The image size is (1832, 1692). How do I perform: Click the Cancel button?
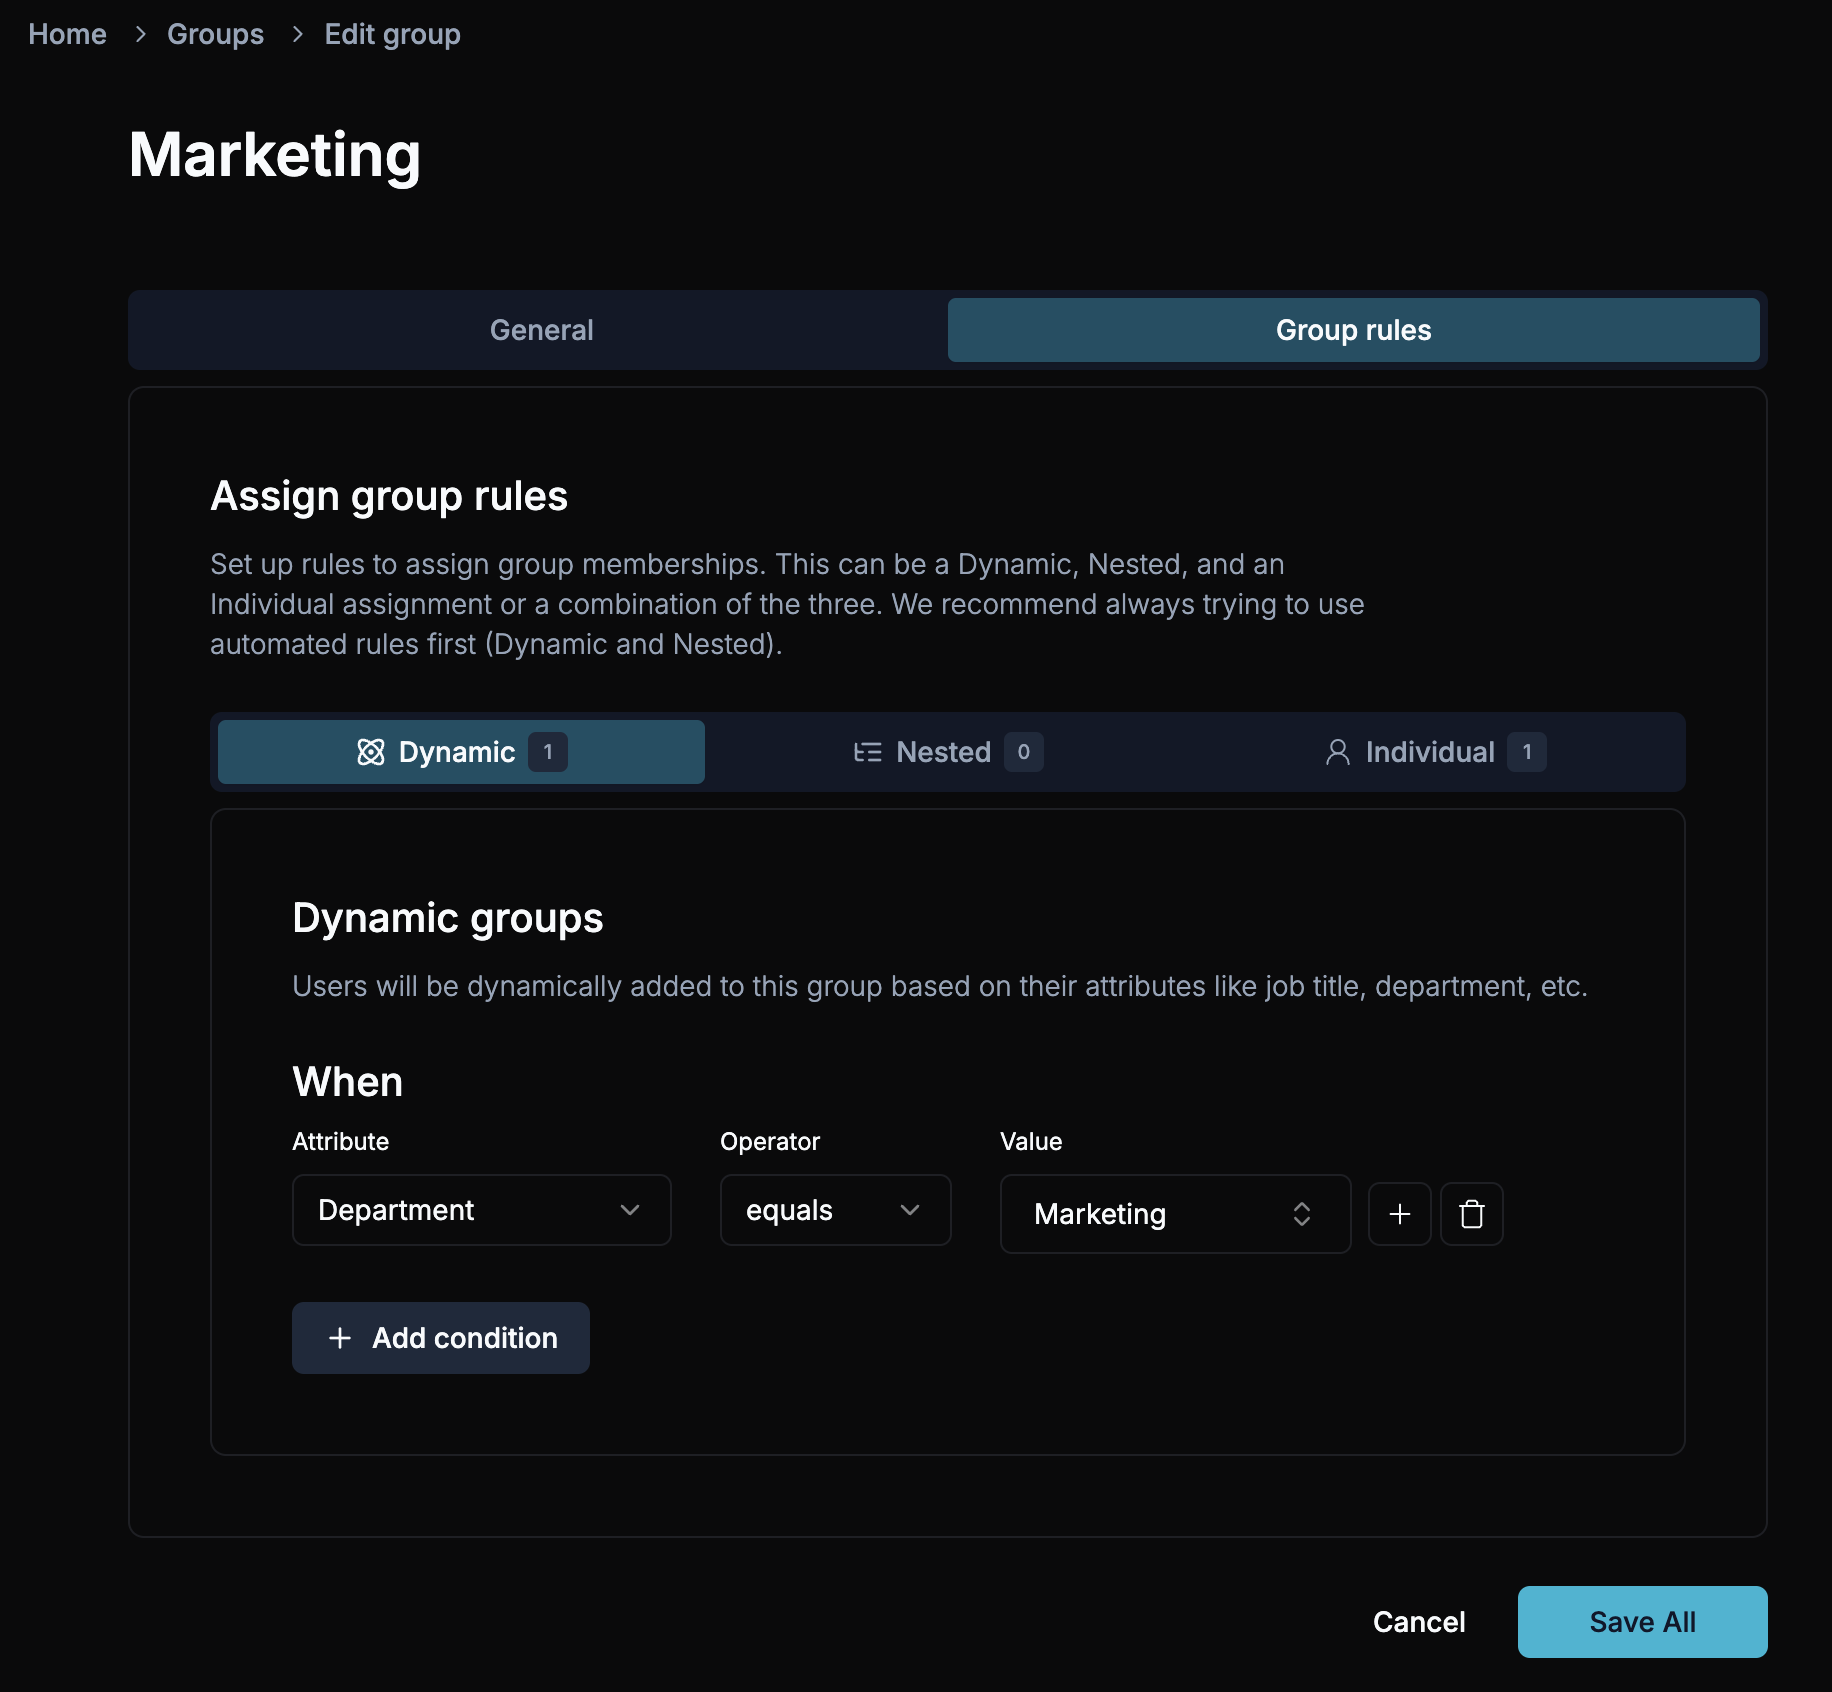[x=1418, y=1622]
